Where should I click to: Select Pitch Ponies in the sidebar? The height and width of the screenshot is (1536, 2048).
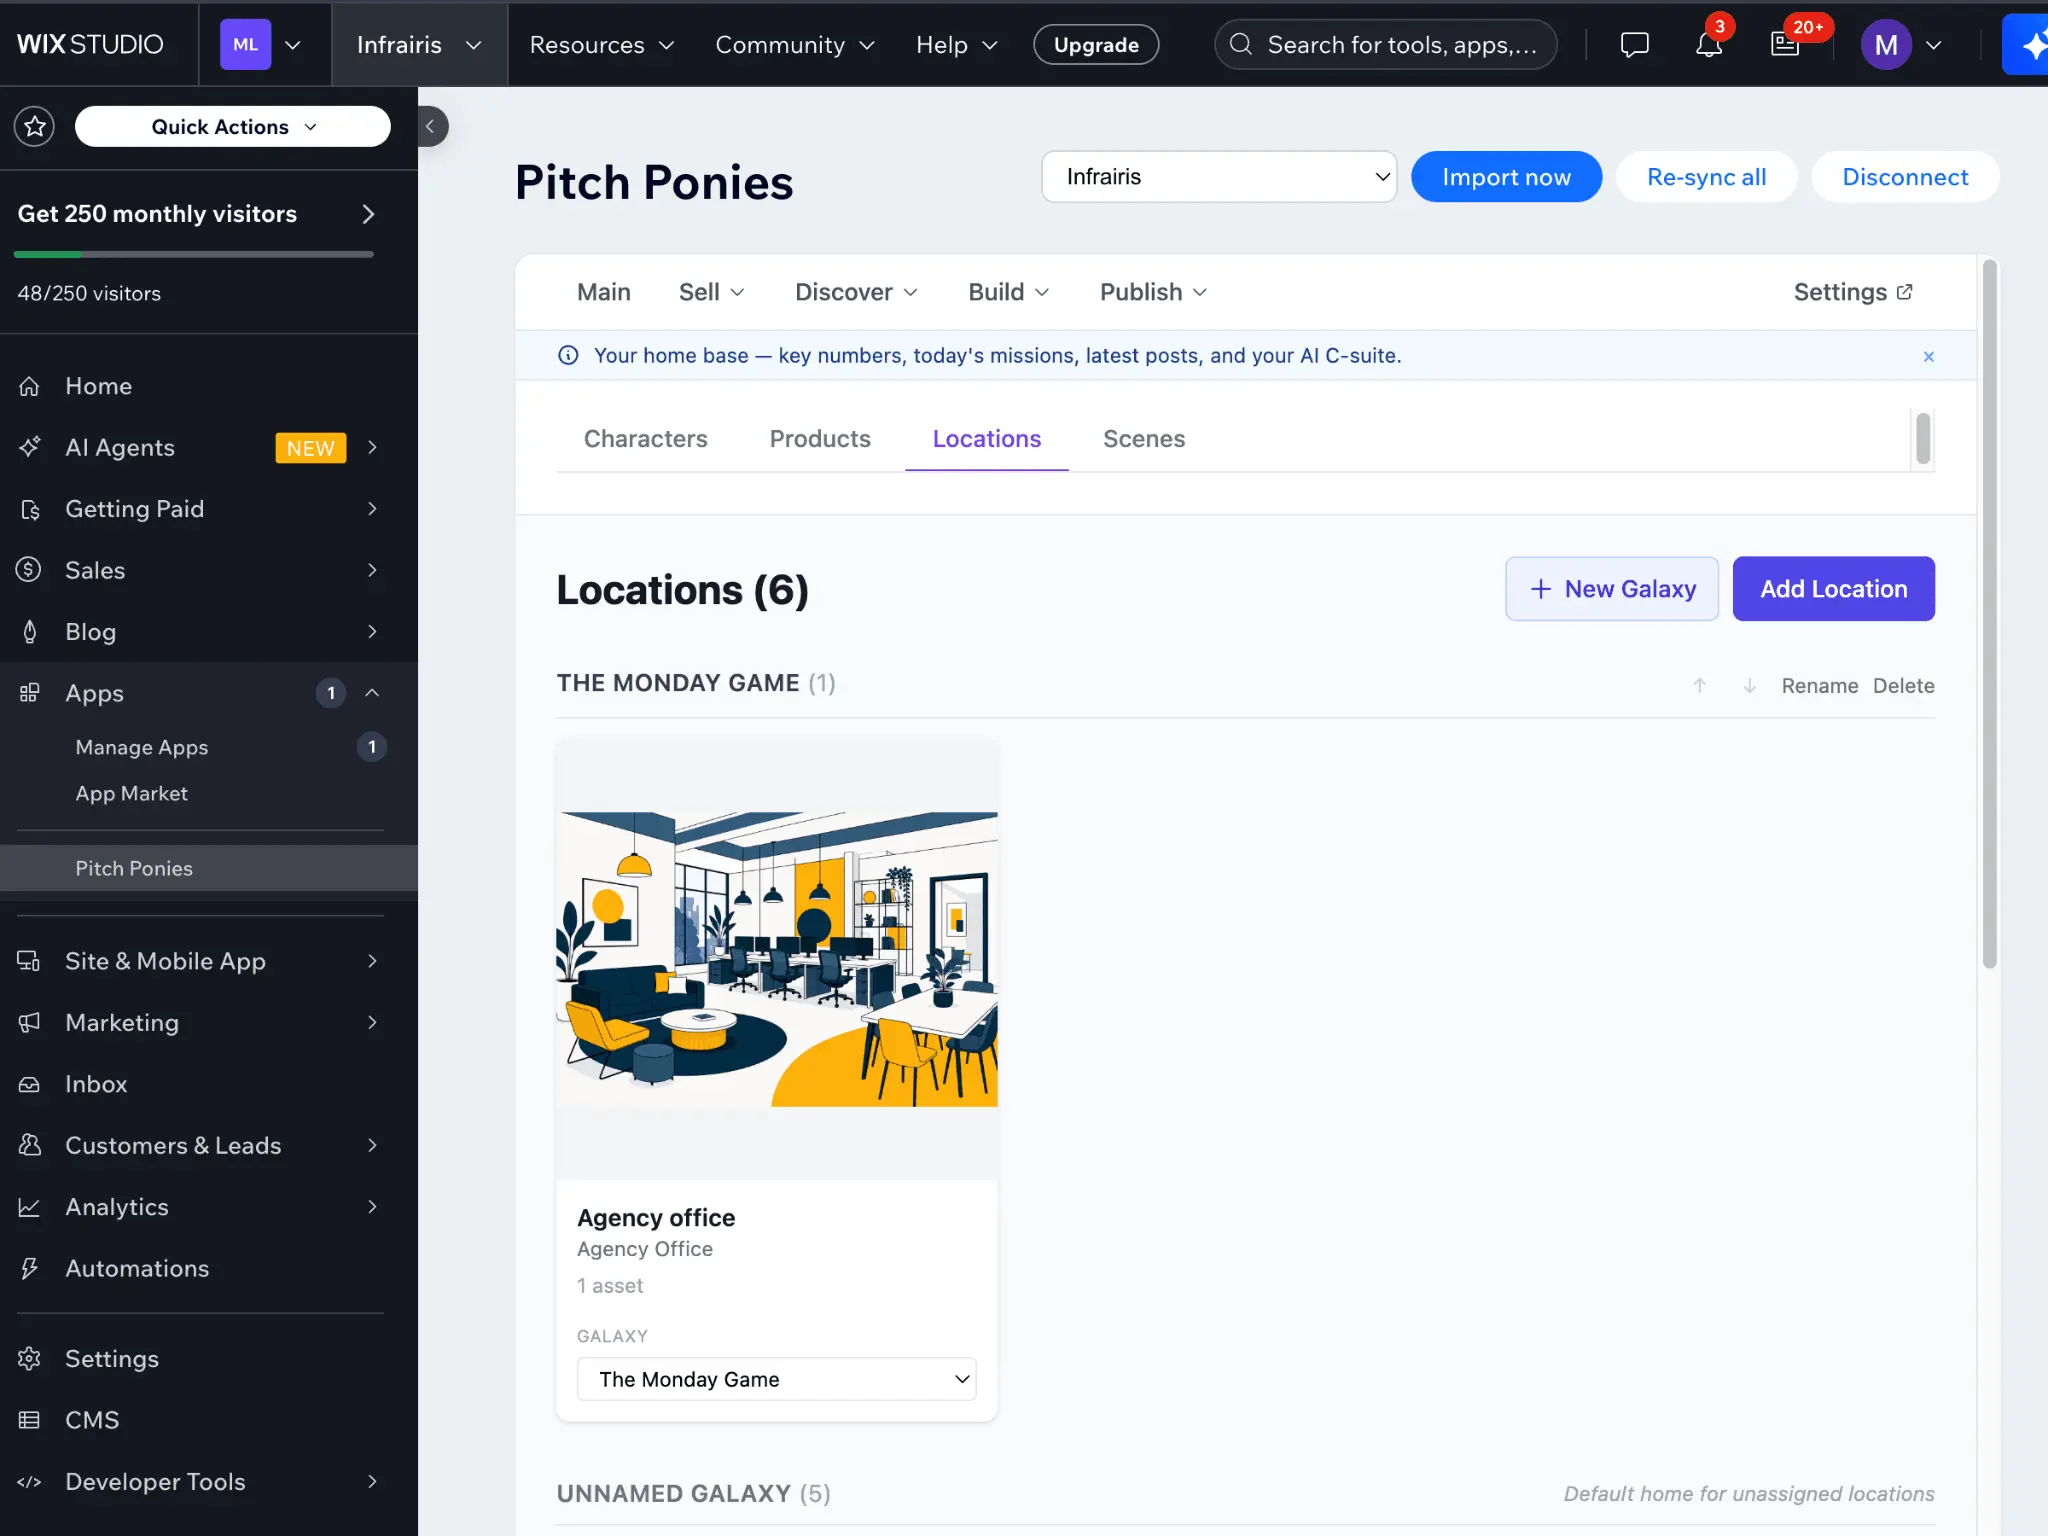click(x=209, y=868)
